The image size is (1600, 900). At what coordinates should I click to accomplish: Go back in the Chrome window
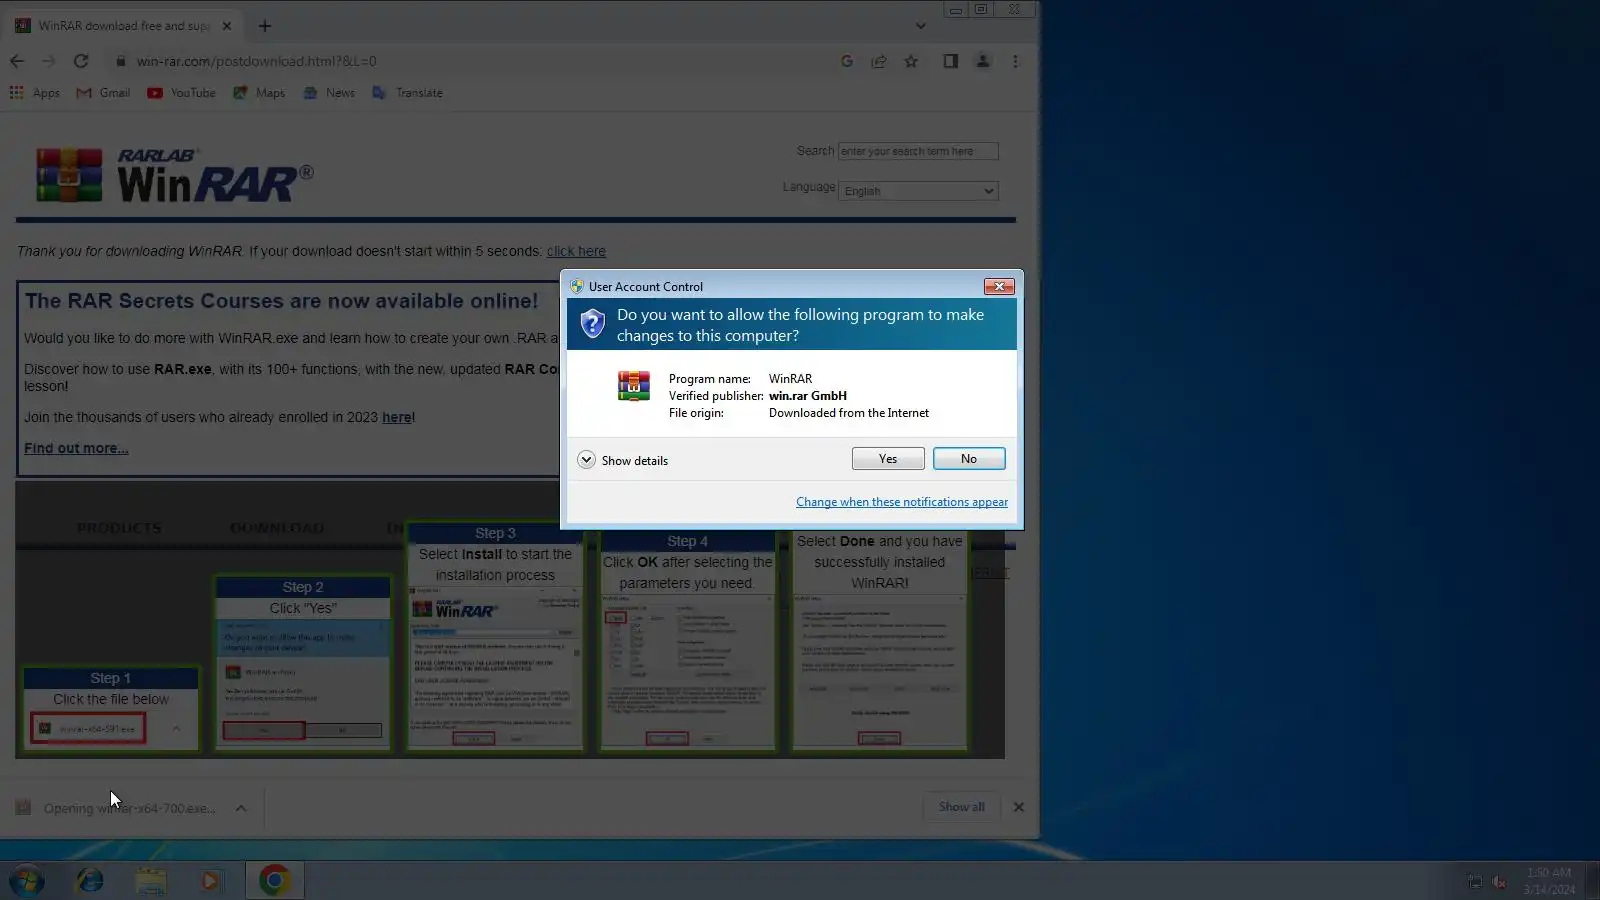[x=17, y=61]
